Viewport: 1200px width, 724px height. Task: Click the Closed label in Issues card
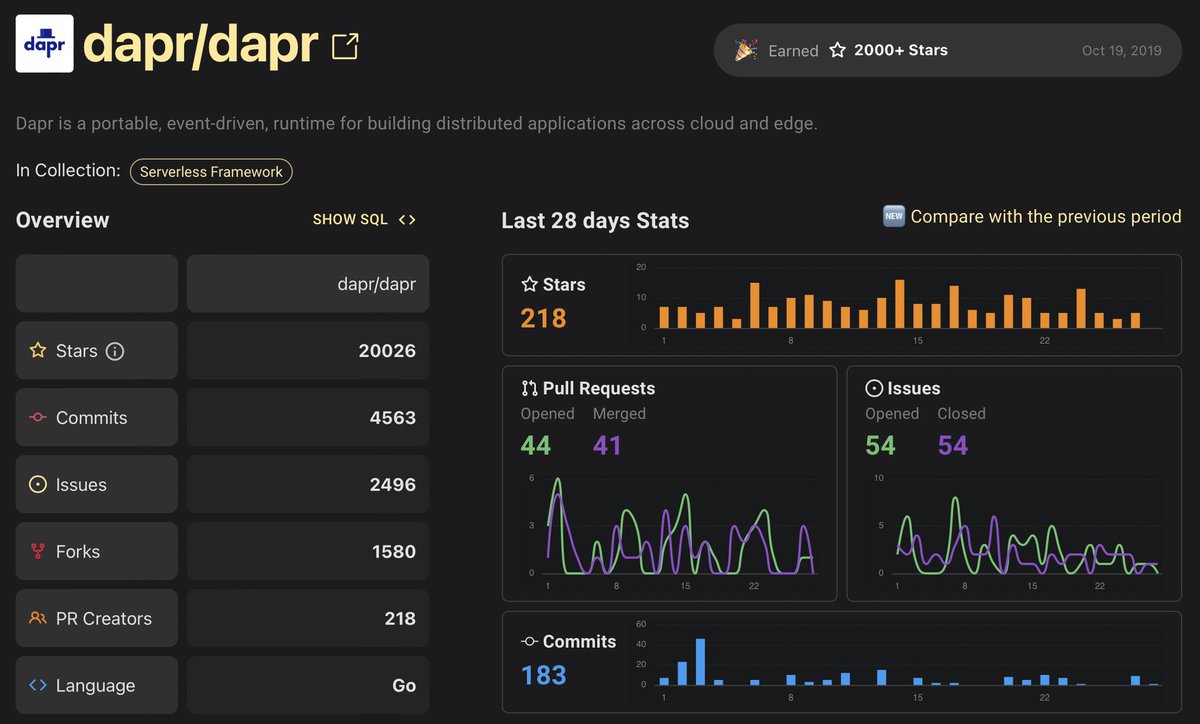click(961, 413)
